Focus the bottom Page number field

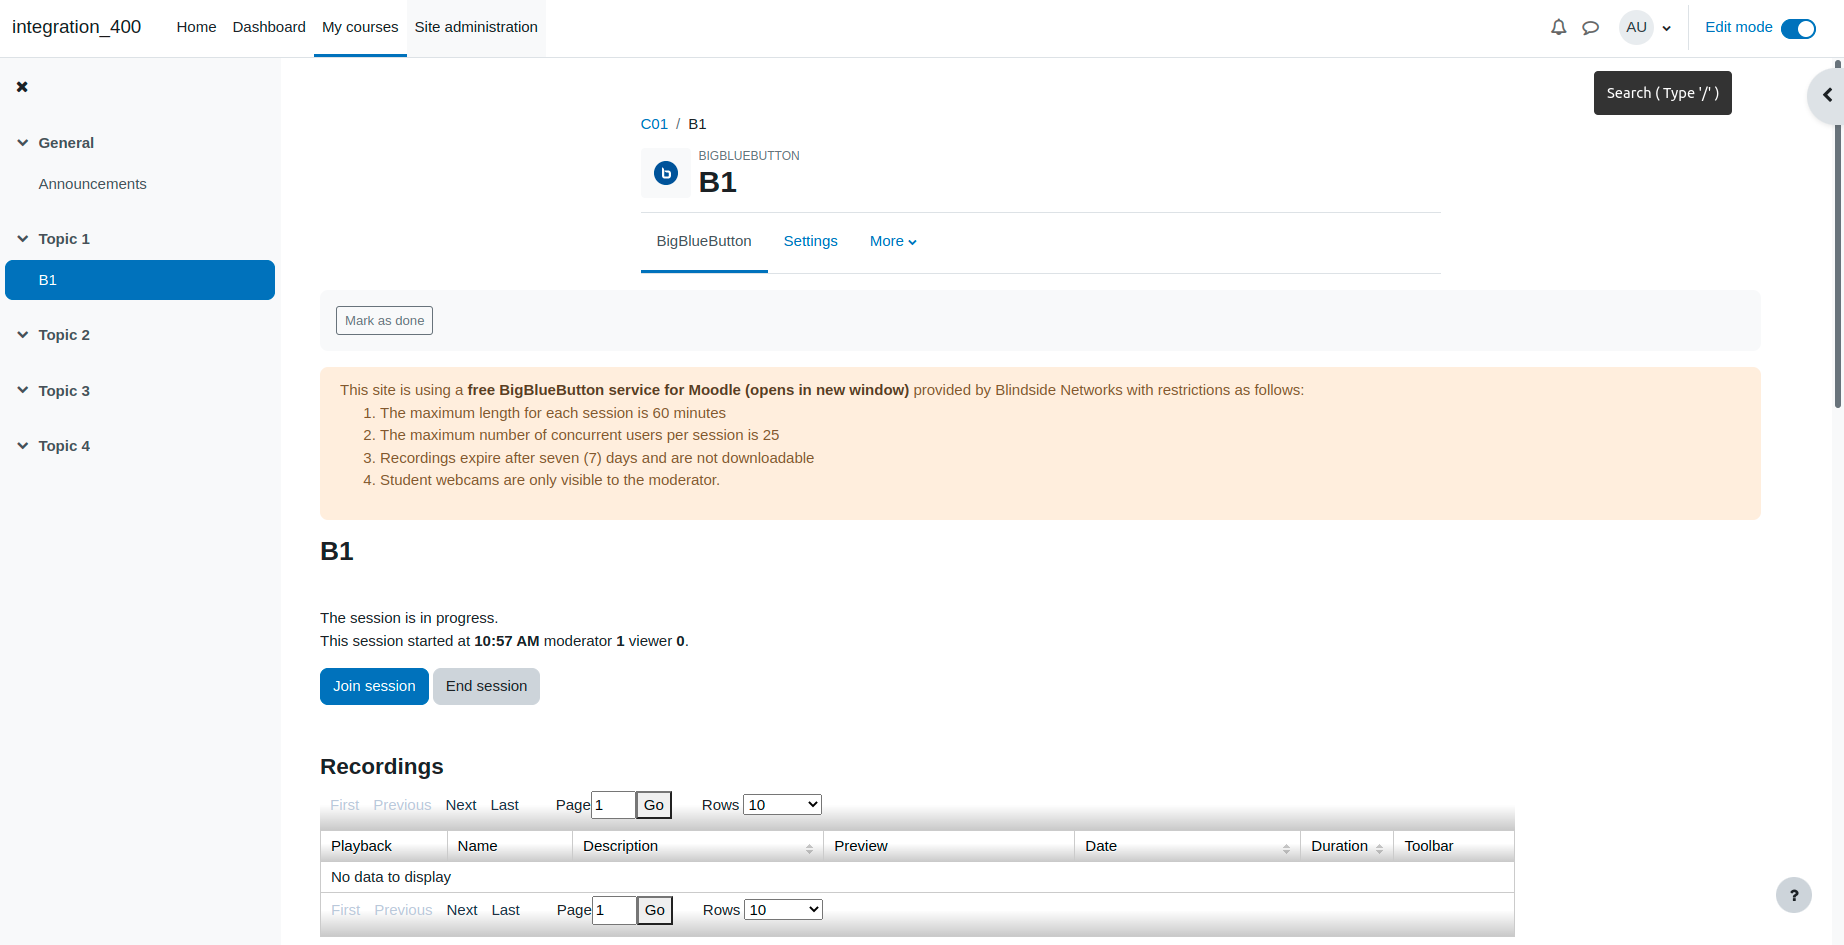tap(614, 910)
